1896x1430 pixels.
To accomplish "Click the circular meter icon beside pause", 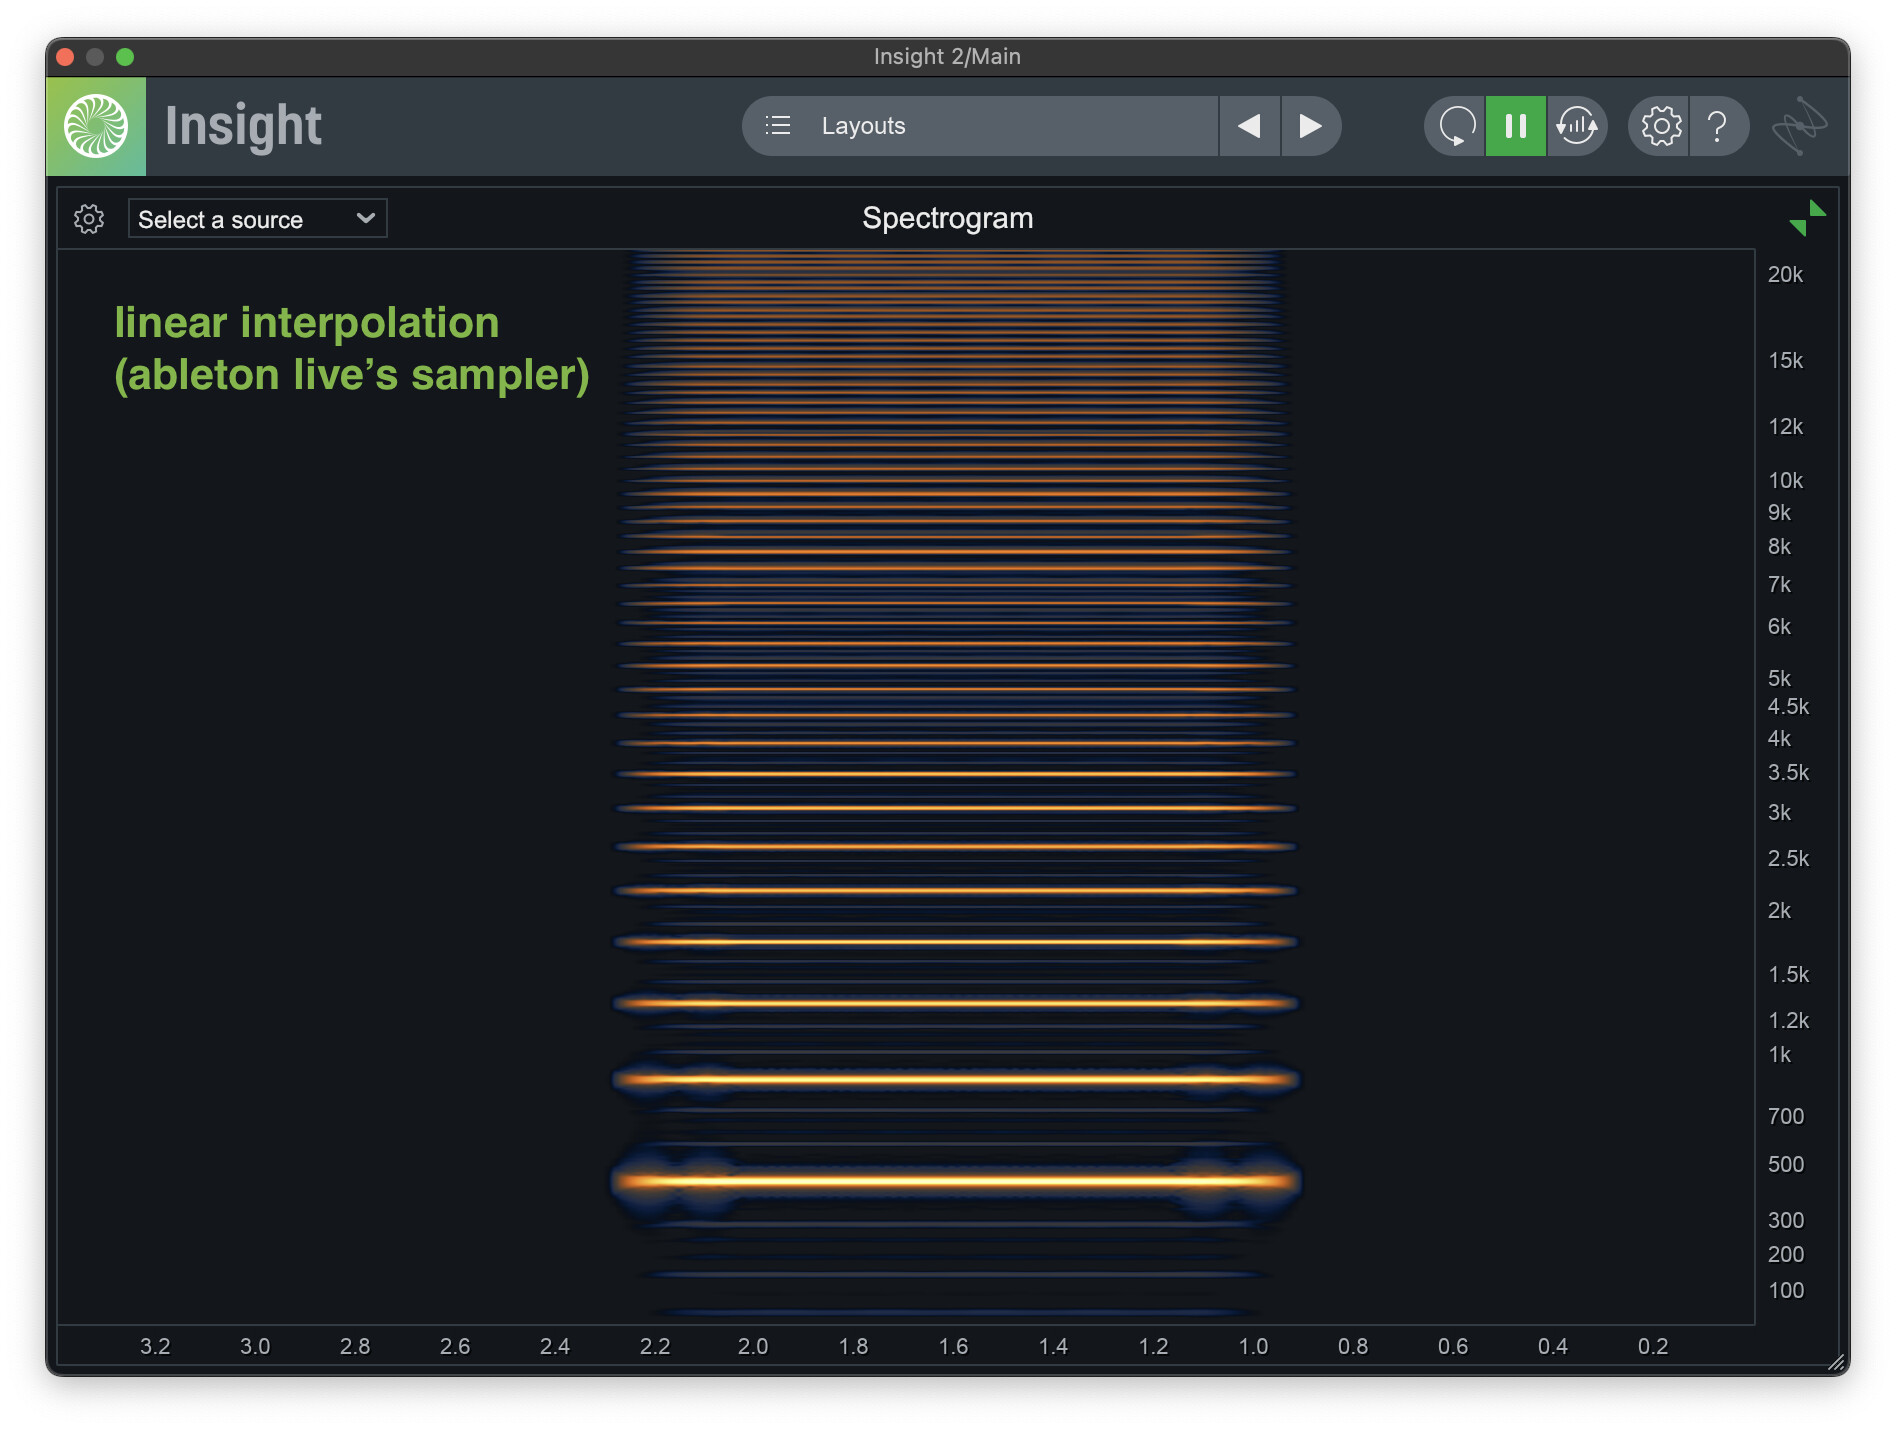I will pos(1577,126).
